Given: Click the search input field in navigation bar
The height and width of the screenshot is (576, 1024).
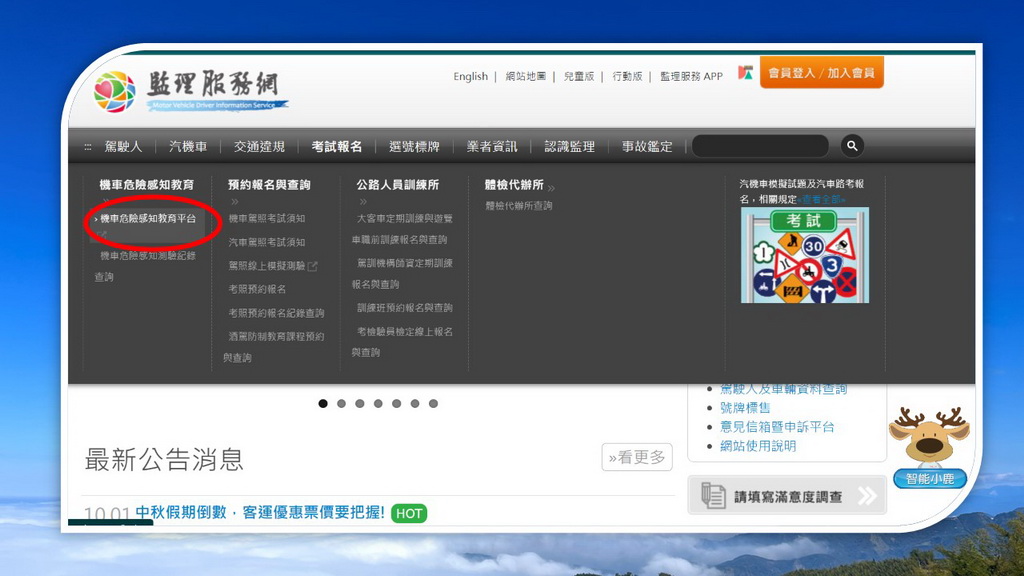Looking at the screenshot, I should 760,146.
